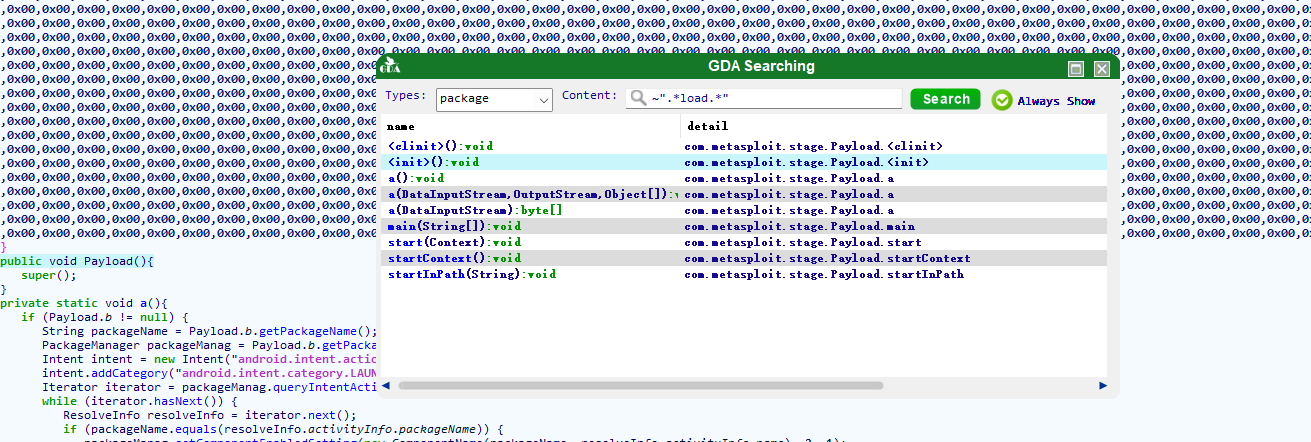Click the horizontal scrollbar thumb in results

(x=640, y=385)
